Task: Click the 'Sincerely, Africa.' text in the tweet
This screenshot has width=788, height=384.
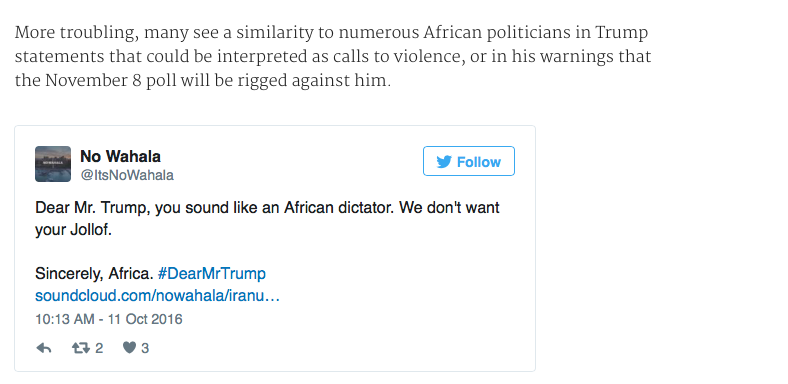Action: click(94, 273)
